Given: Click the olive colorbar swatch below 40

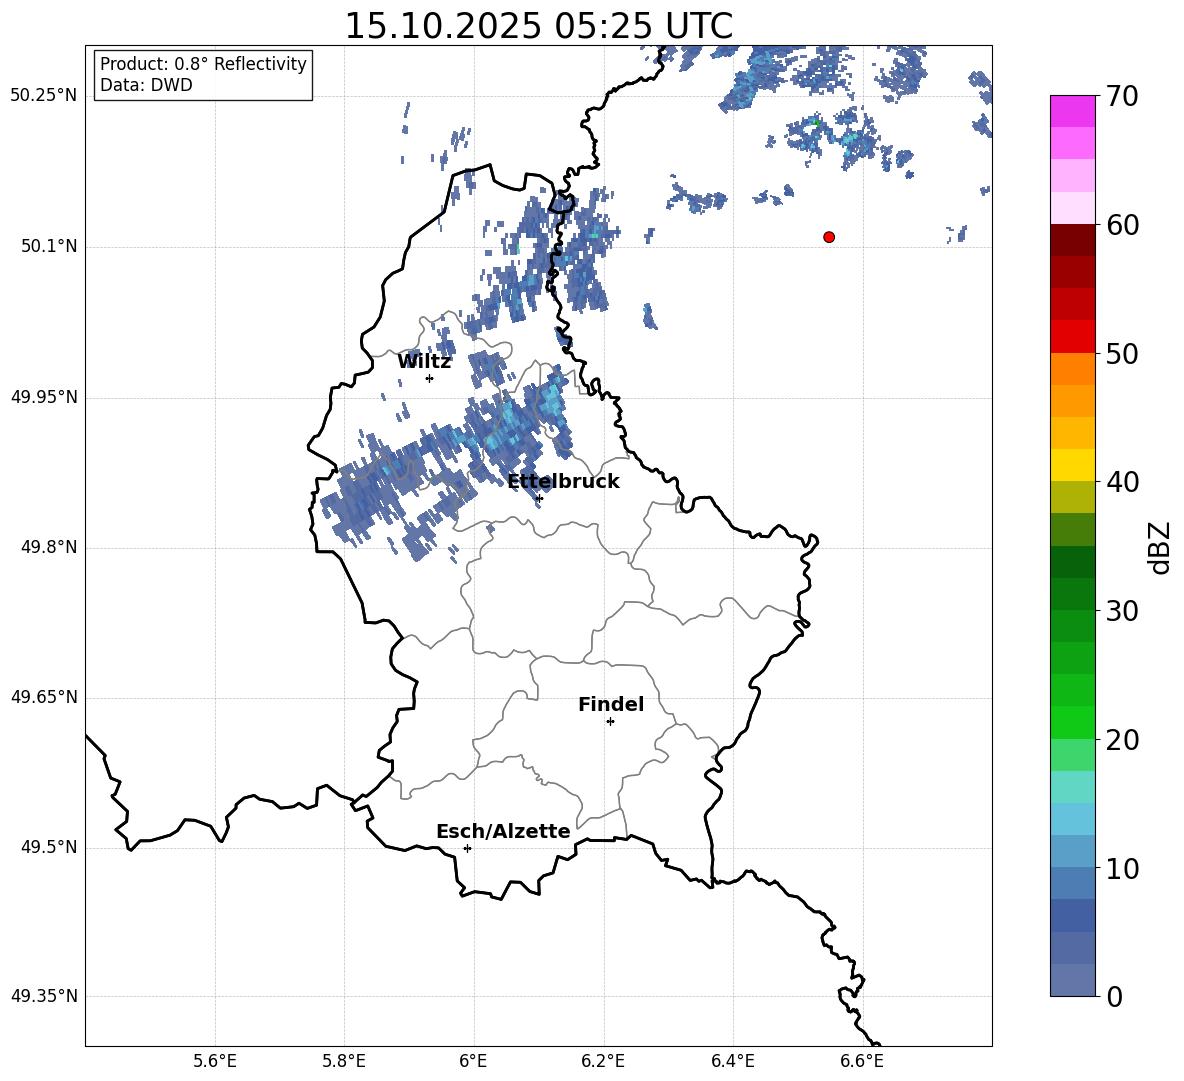Looking at the screenshot, I should pos(1073,497).
